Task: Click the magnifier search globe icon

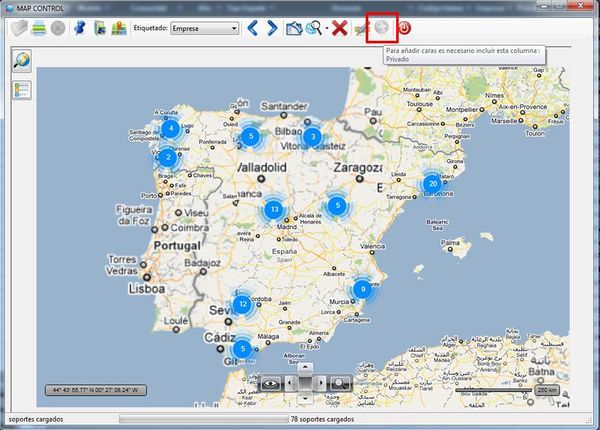Action: click(x=314, y=28)
